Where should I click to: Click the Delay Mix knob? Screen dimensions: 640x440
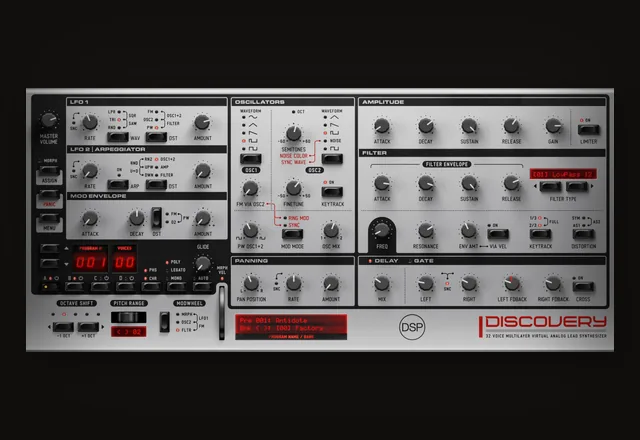(x=382, y=282)
